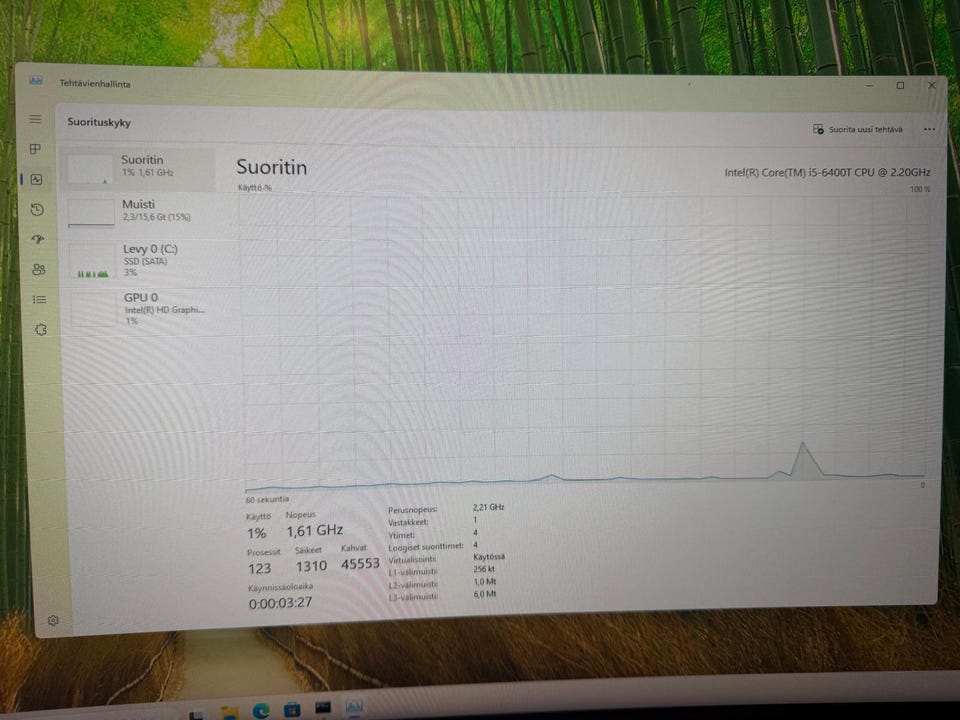This screenshot has width=960, height=720.
Task: Click the 'Käyttö-%' graph axis label
Action: coord(255,187)
